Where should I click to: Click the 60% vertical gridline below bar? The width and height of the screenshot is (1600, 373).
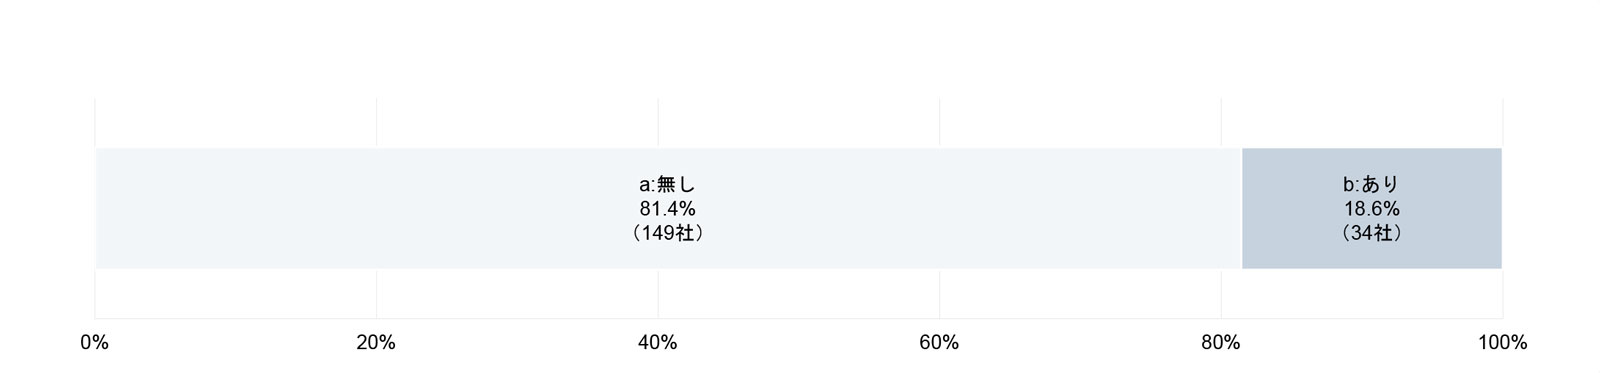(x=939, y=293)
